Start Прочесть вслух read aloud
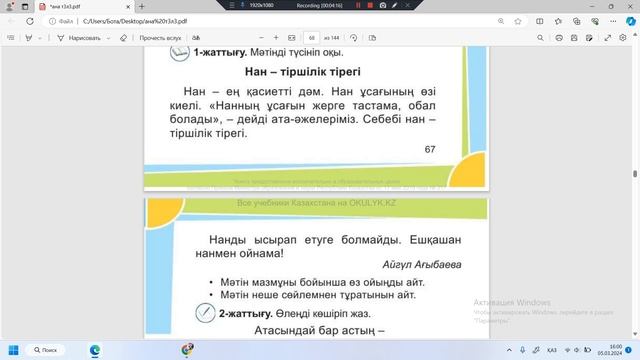Image resolution: width=640 pixels, height=360 pixels. pyautogui.click(x=160, y=38)
